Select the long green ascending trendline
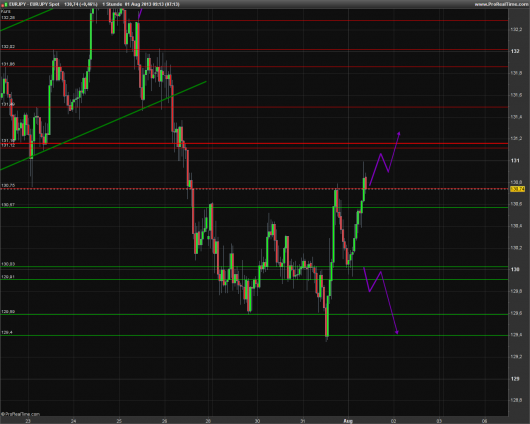The height and width of the screenshot is (424, 530). [x=103, y=125]
